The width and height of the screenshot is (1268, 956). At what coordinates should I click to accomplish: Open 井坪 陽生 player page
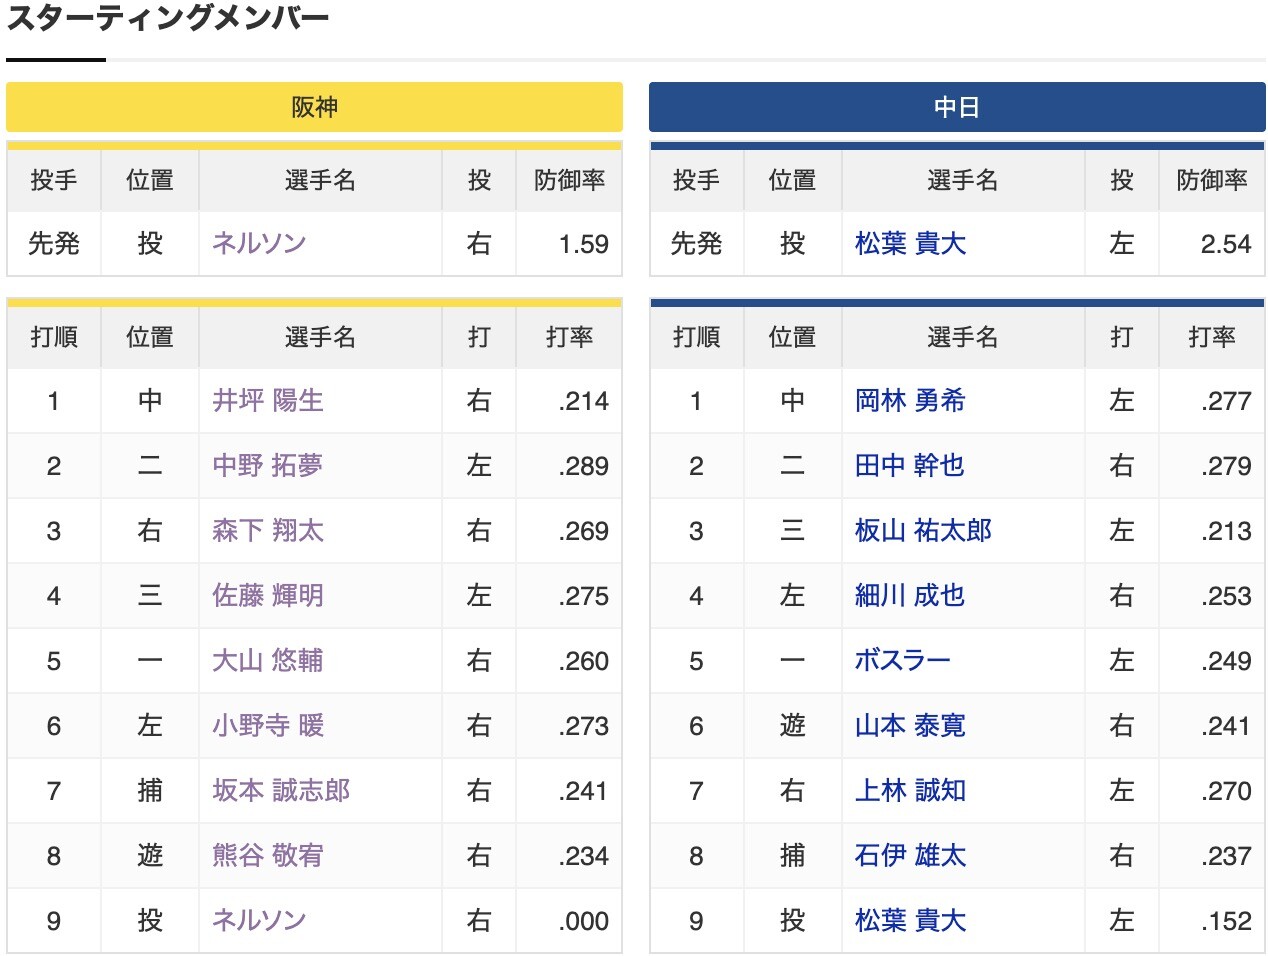[268, 400]
